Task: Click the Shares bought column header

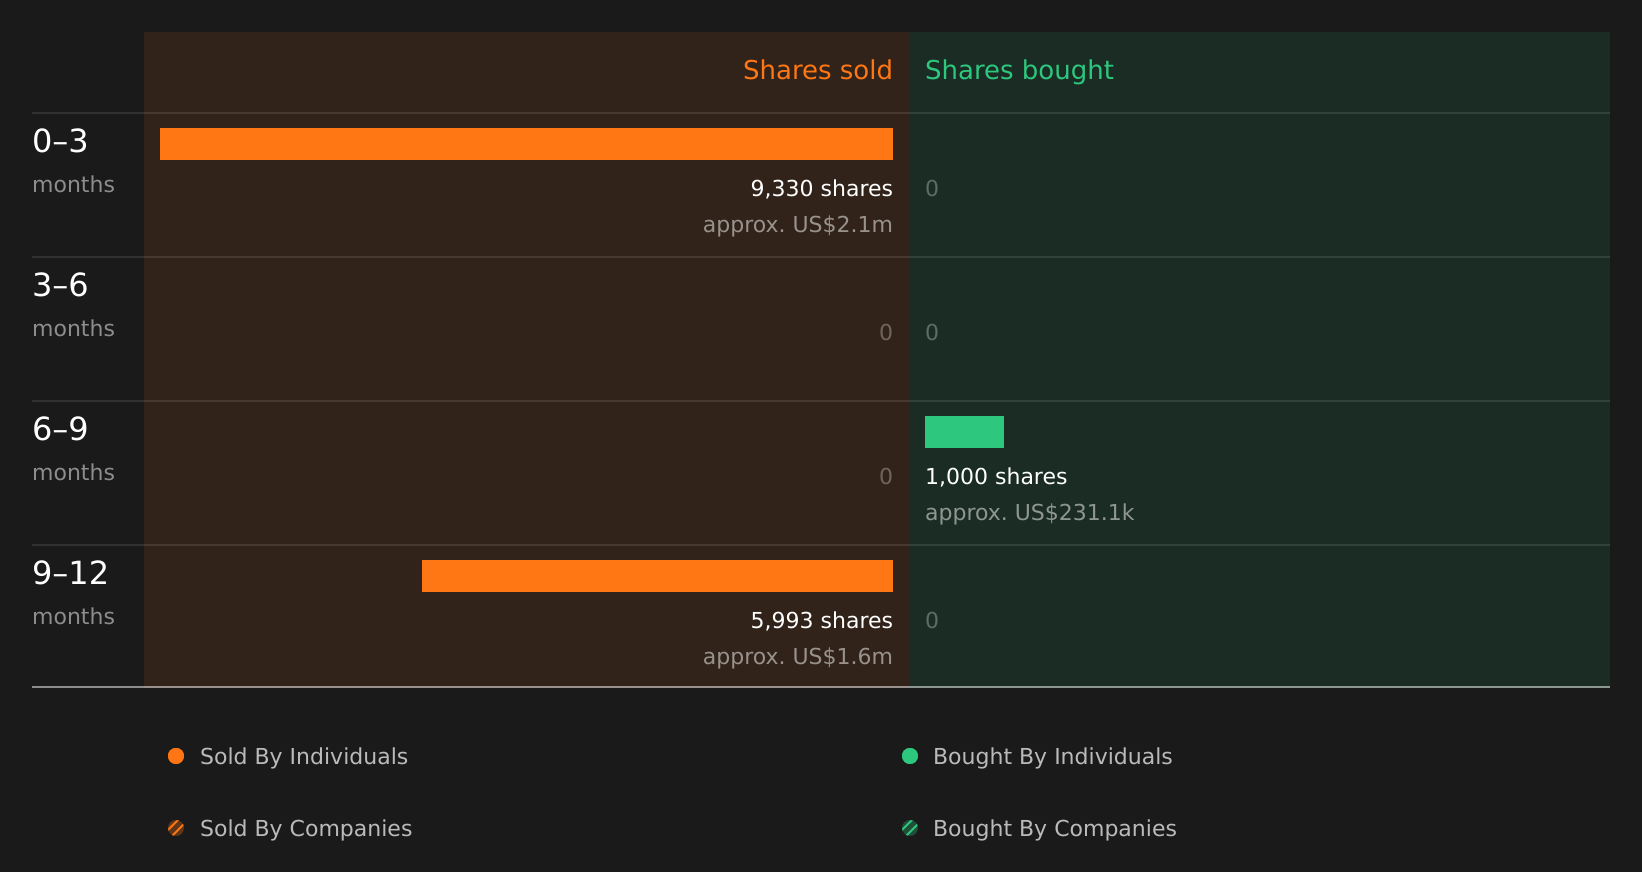Action: [x=1019, y=70]
